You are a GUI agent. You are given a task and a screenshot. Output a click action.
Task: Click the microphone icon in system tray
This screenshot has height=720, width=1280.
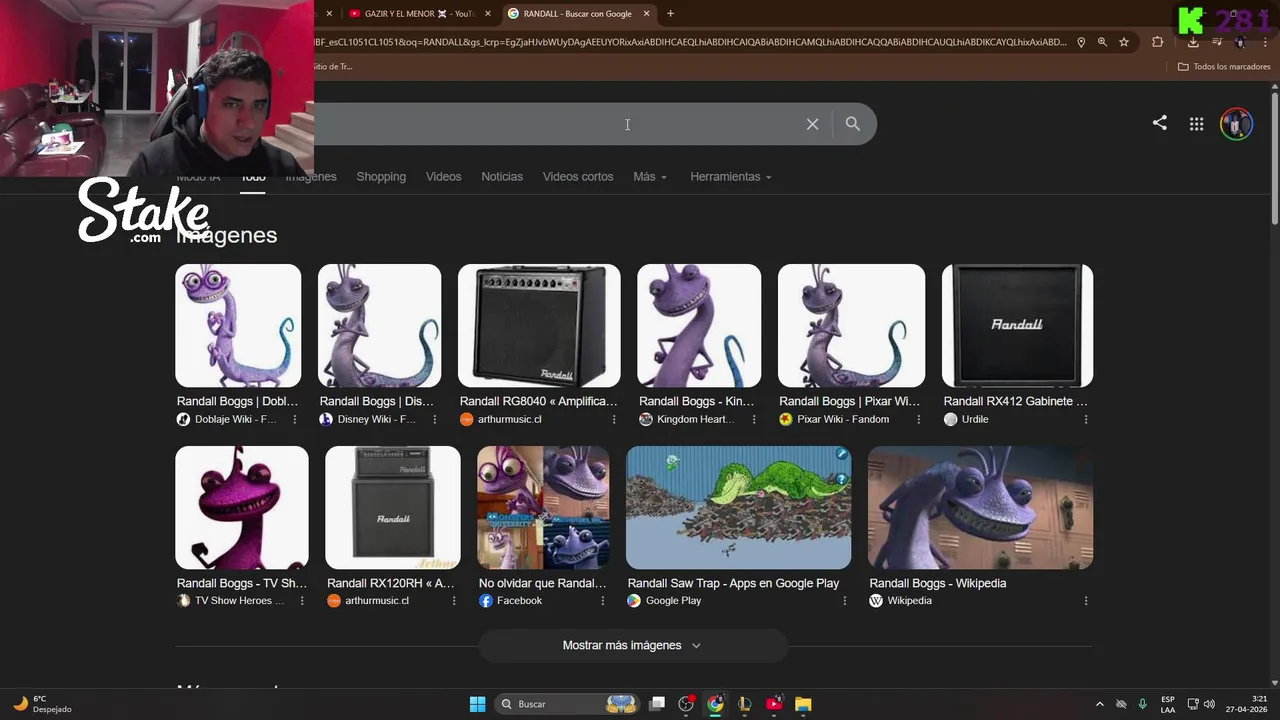point(1142,704)
